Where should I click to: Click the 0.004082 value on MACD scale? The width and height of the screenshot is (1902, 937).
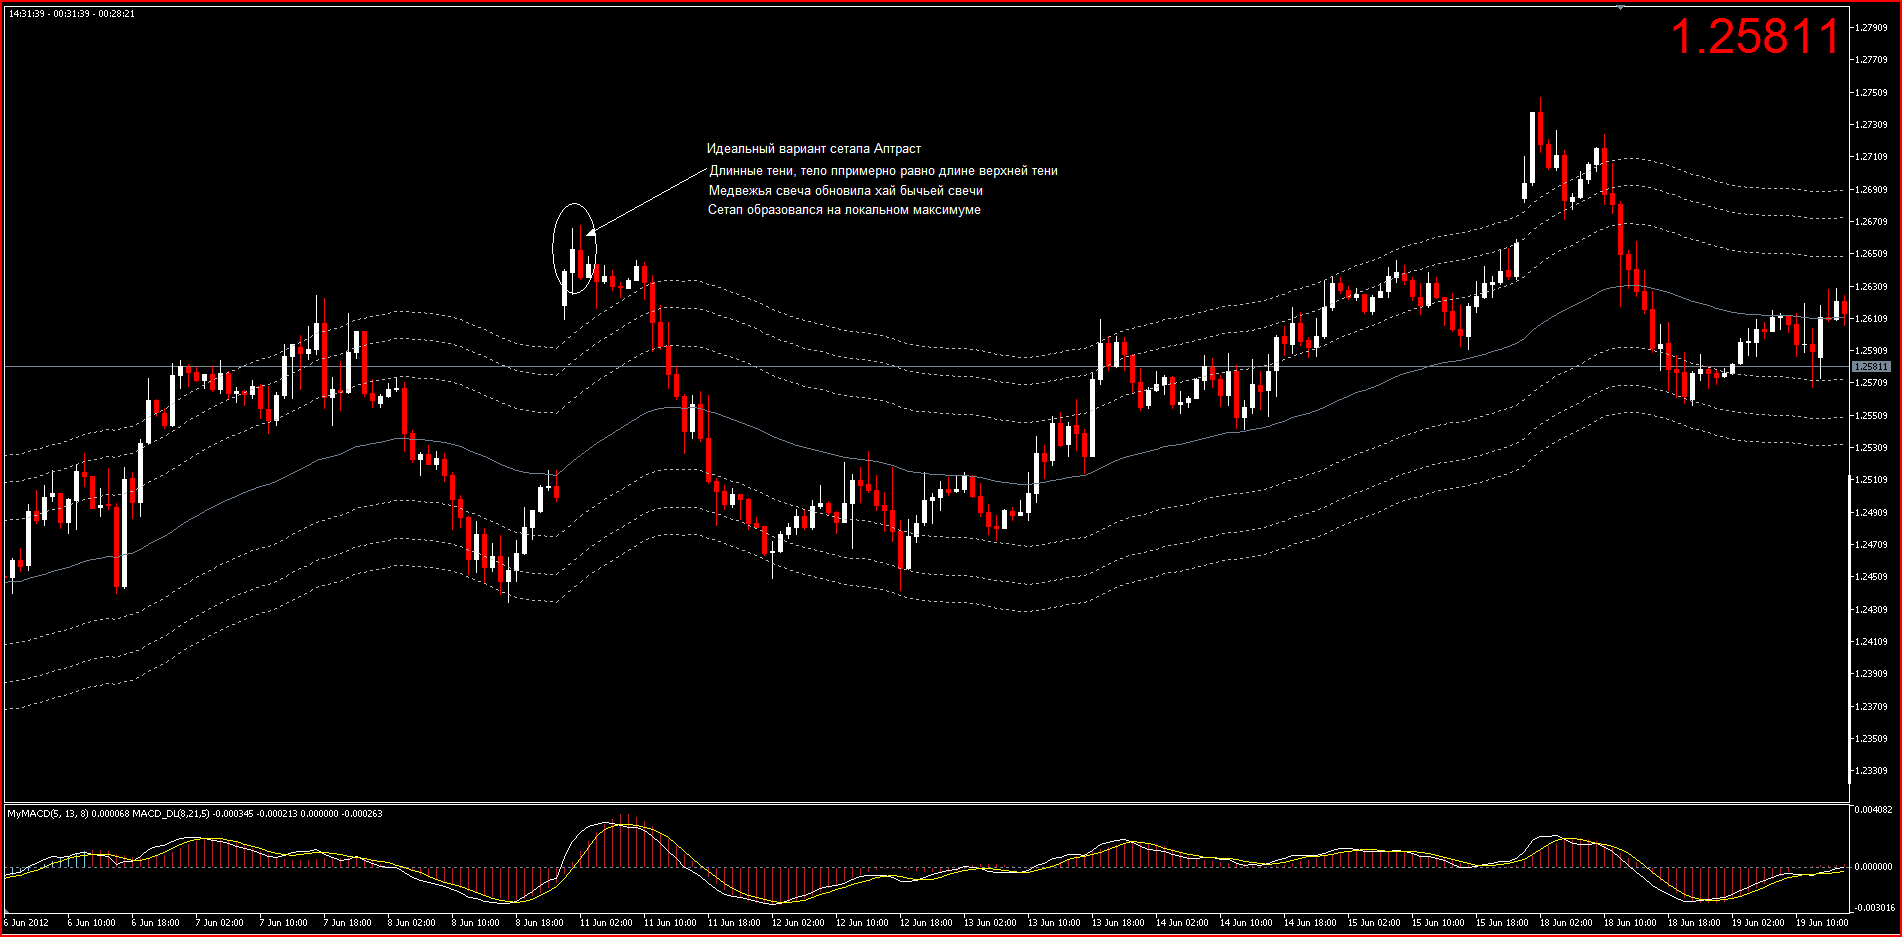1873,810
